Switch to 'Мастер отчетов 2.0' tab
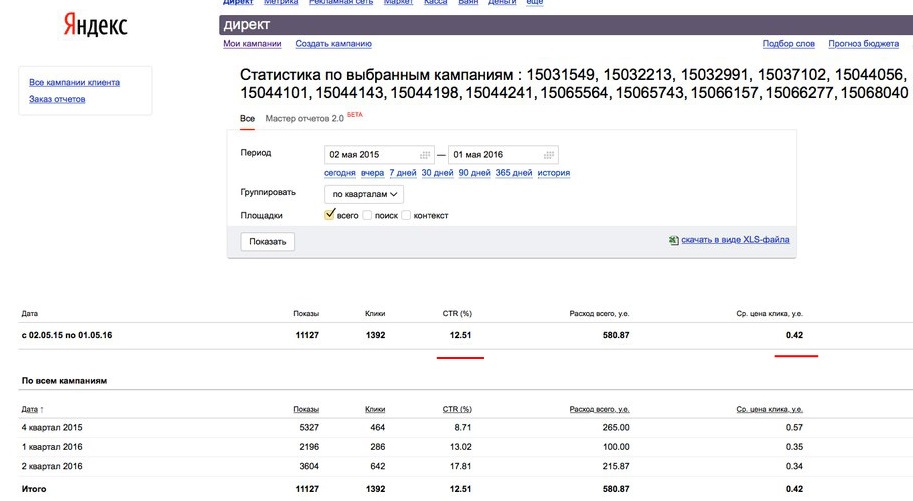 [x=305, y=118]
